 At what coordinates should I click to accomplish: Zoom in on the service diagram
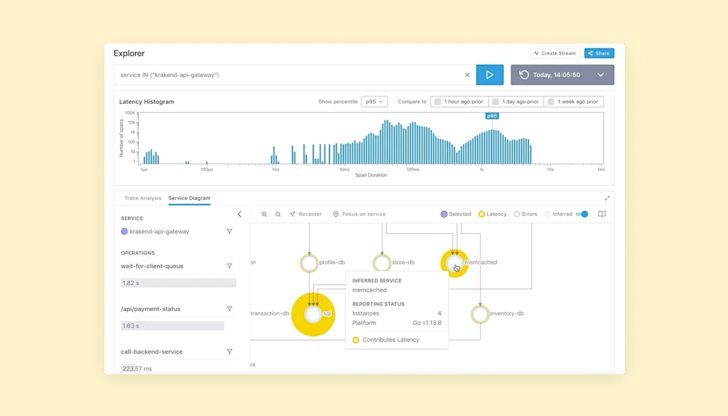pos(264,214)
